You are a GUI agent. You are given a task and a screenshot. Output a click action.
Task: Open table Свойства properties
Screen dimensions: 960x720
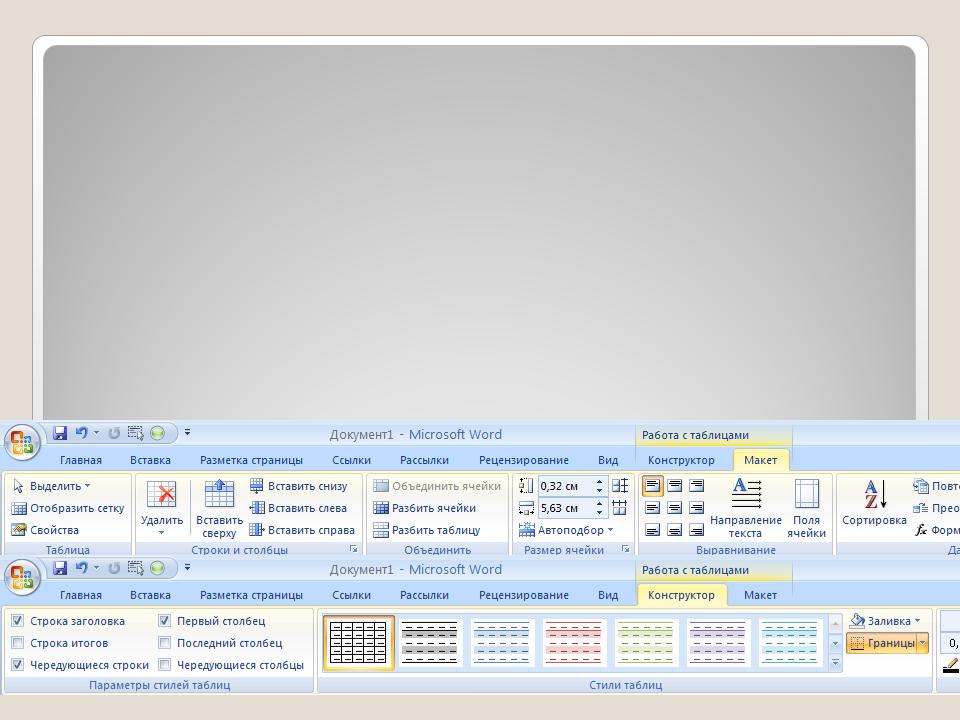click(45, 530)
